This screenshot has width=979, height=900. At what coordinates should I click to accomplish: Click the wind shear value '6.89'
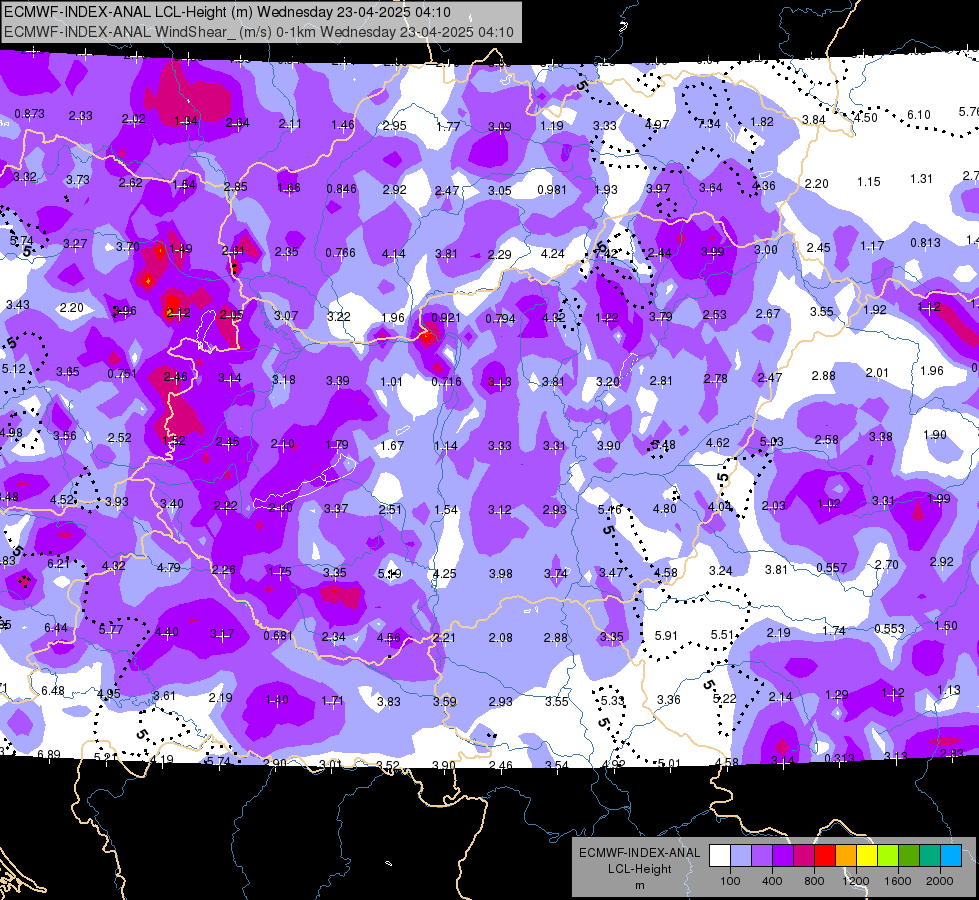49,754
